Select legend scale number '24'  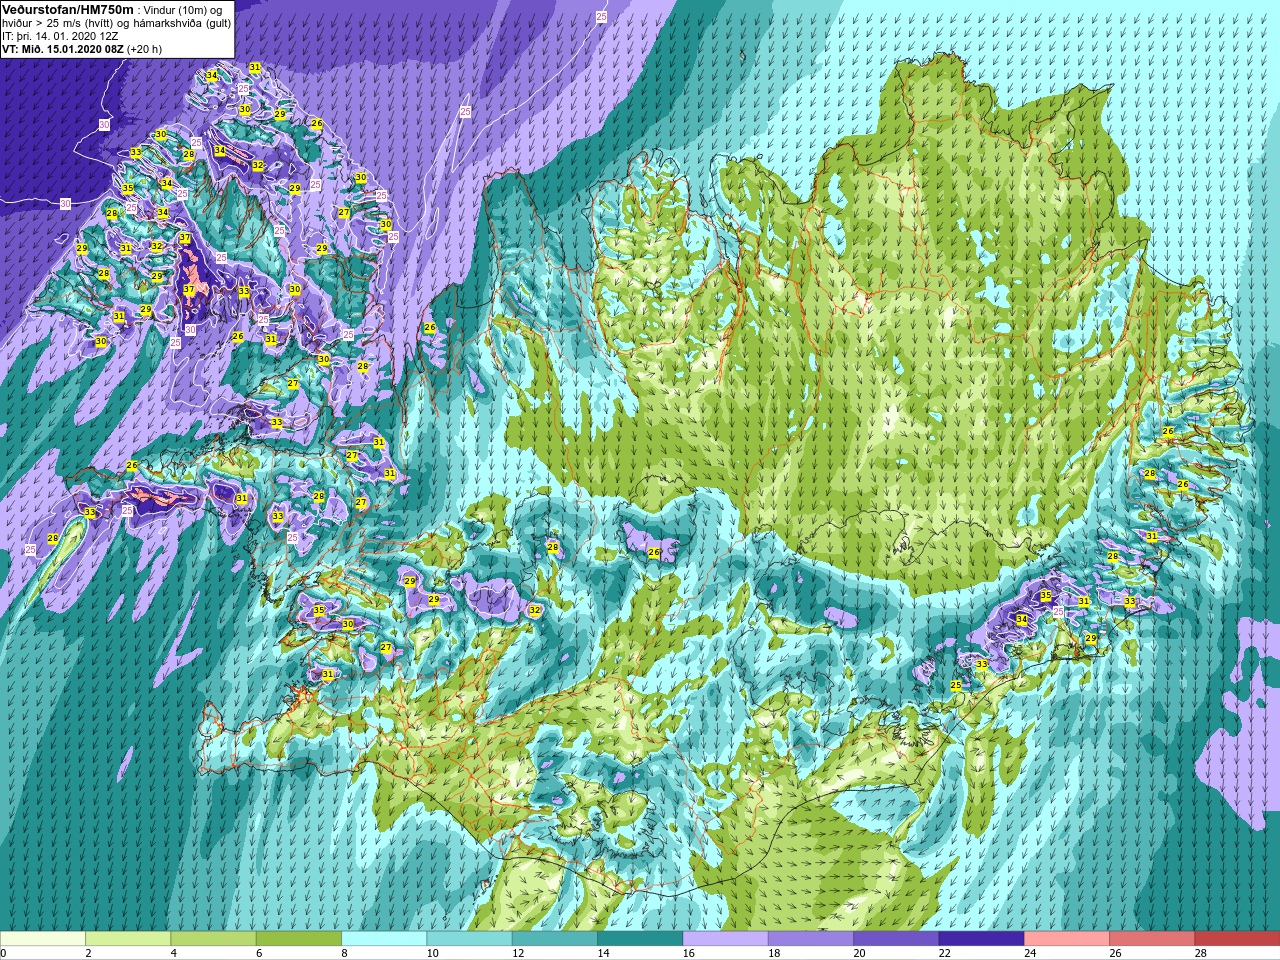(x=1030, y=953)
